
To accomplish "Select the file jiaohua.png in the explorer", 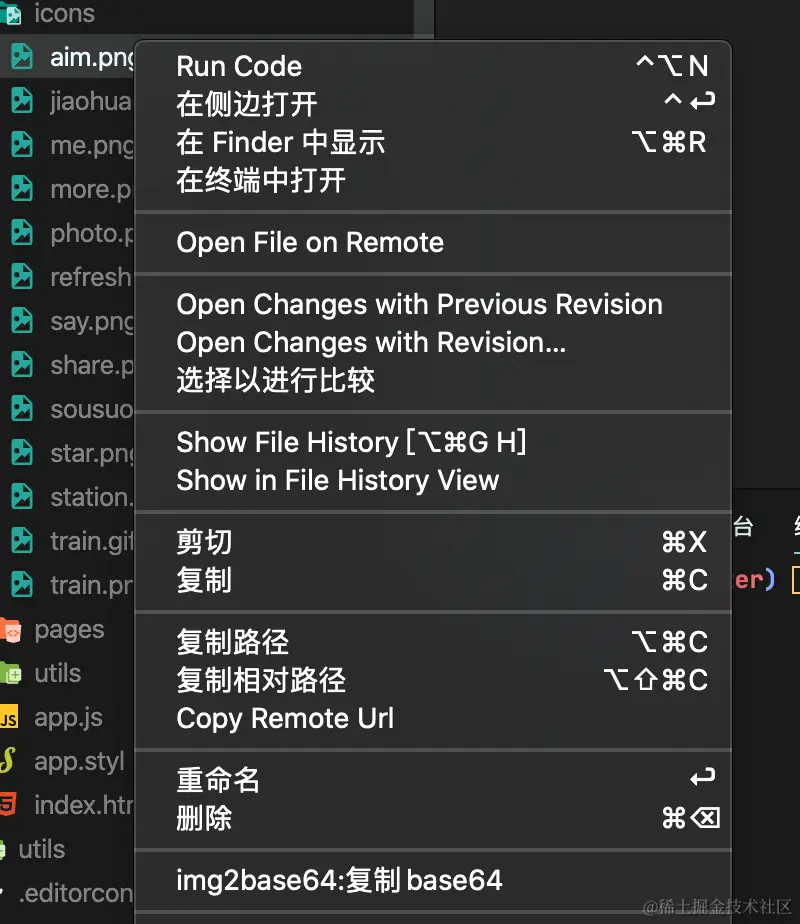I will [90, 101].
